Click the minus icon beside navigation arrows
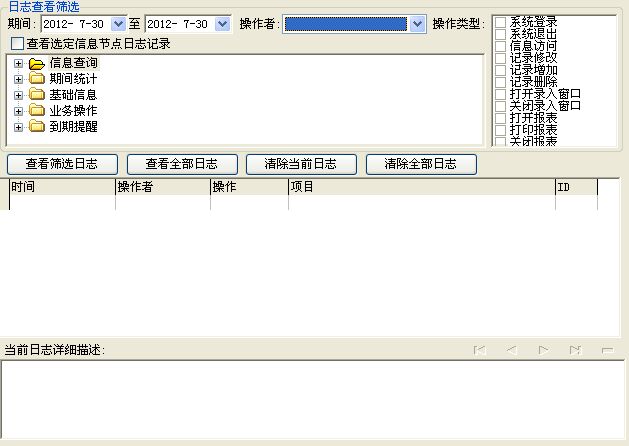 coord(608,351)
